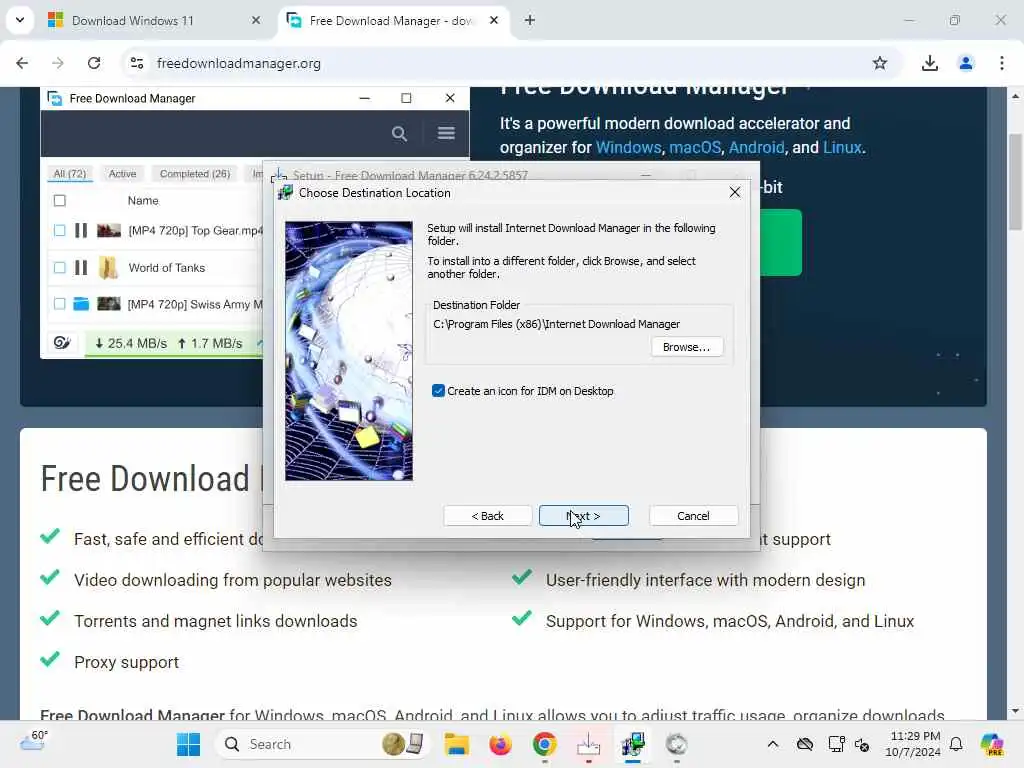Toggle the select-all checkbox beside Name
Screen dimensions: 1024x768
pyautogui.click(x=59, y=200)
